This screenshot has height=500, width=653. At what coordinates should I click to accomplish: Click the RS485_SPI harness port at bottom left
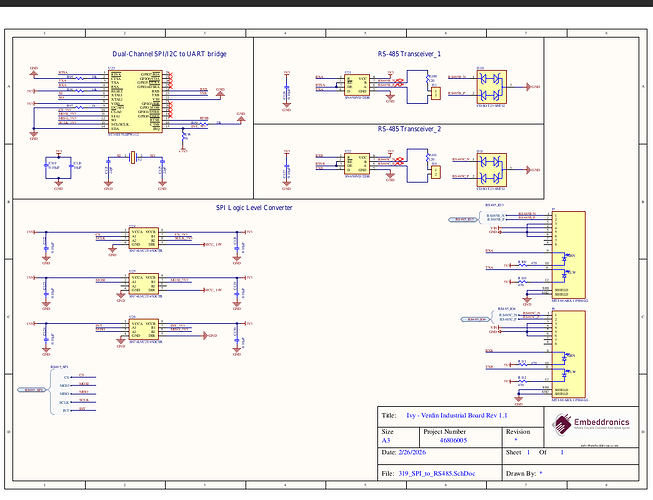click(31, 390)
